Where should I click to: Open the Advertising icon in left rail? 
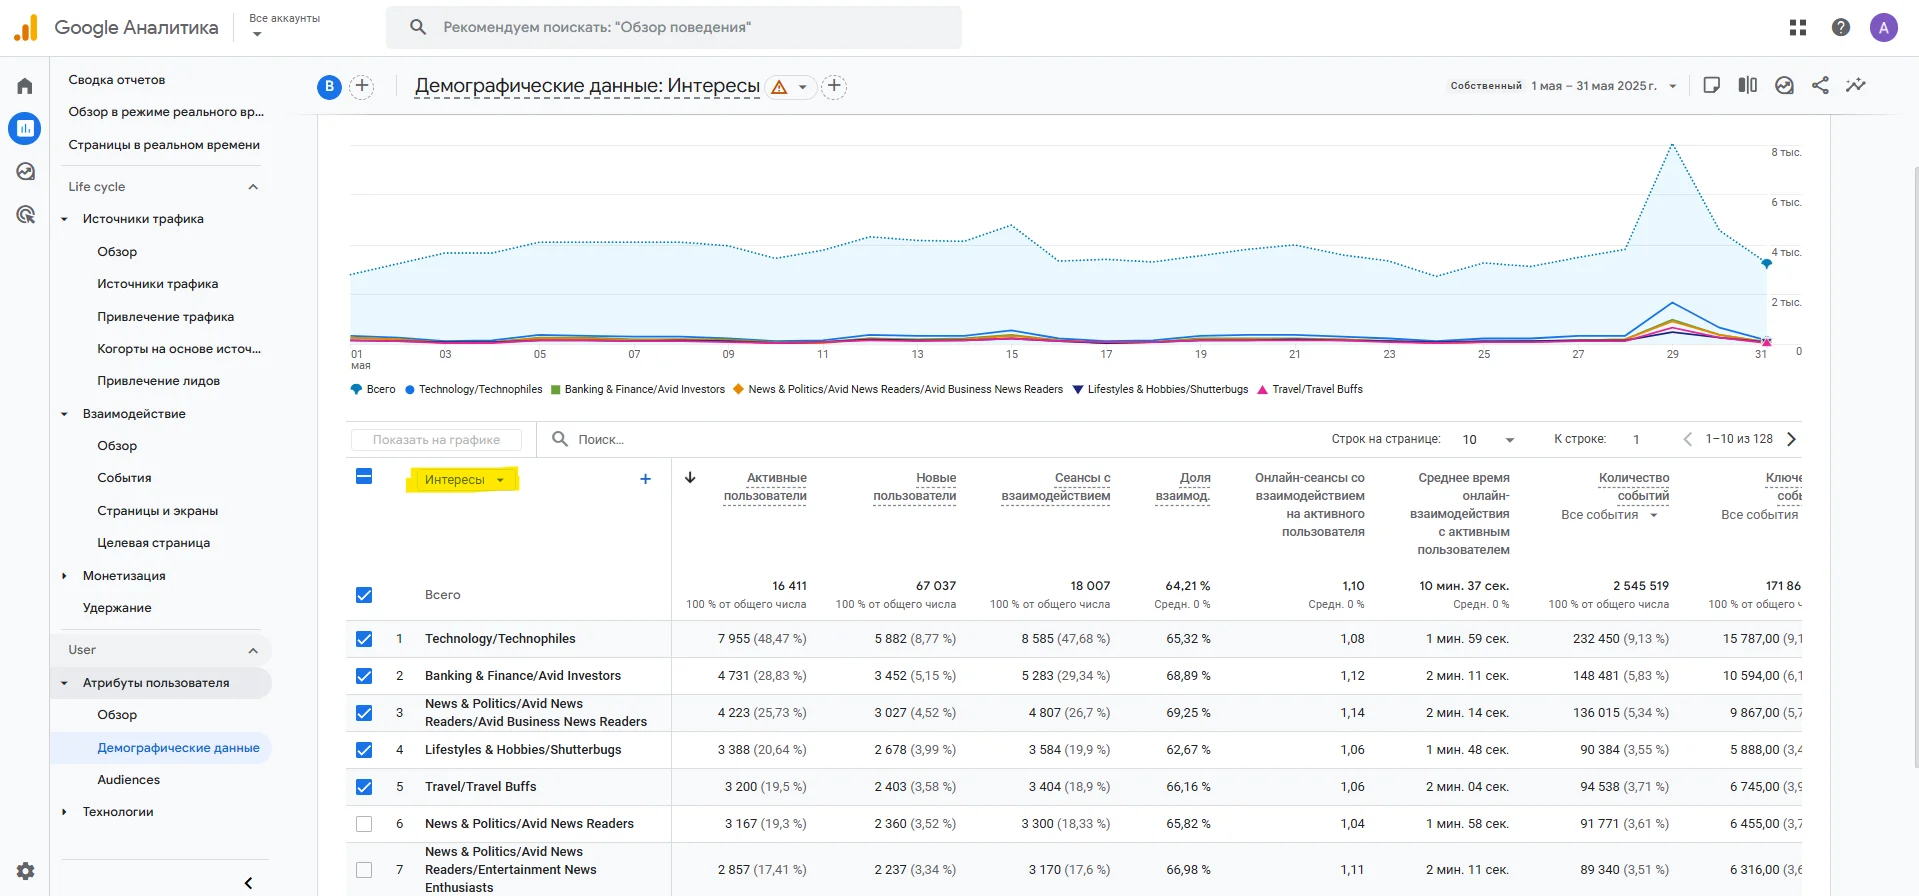25,214
